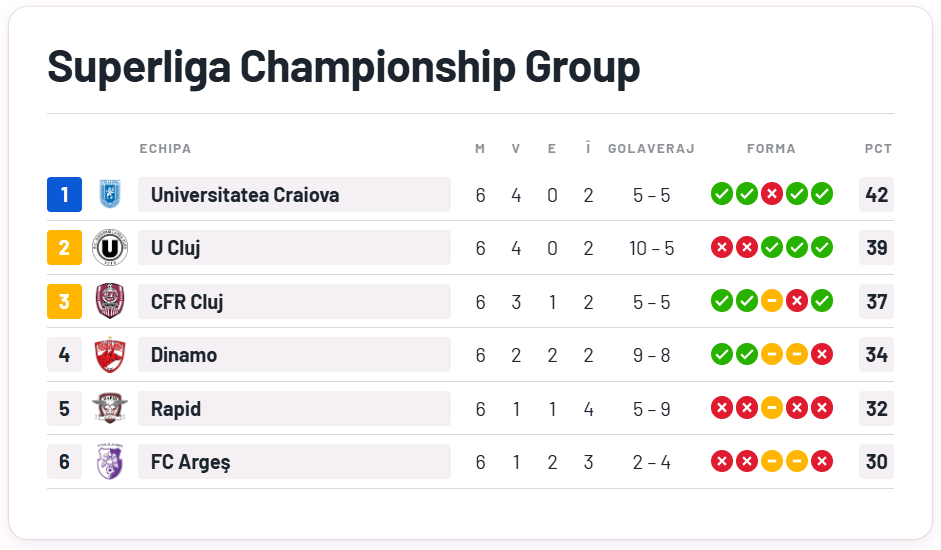Click the FC Argeș club crest
The width and height of the screenshot is (941, 550).
tap(109, 462)
